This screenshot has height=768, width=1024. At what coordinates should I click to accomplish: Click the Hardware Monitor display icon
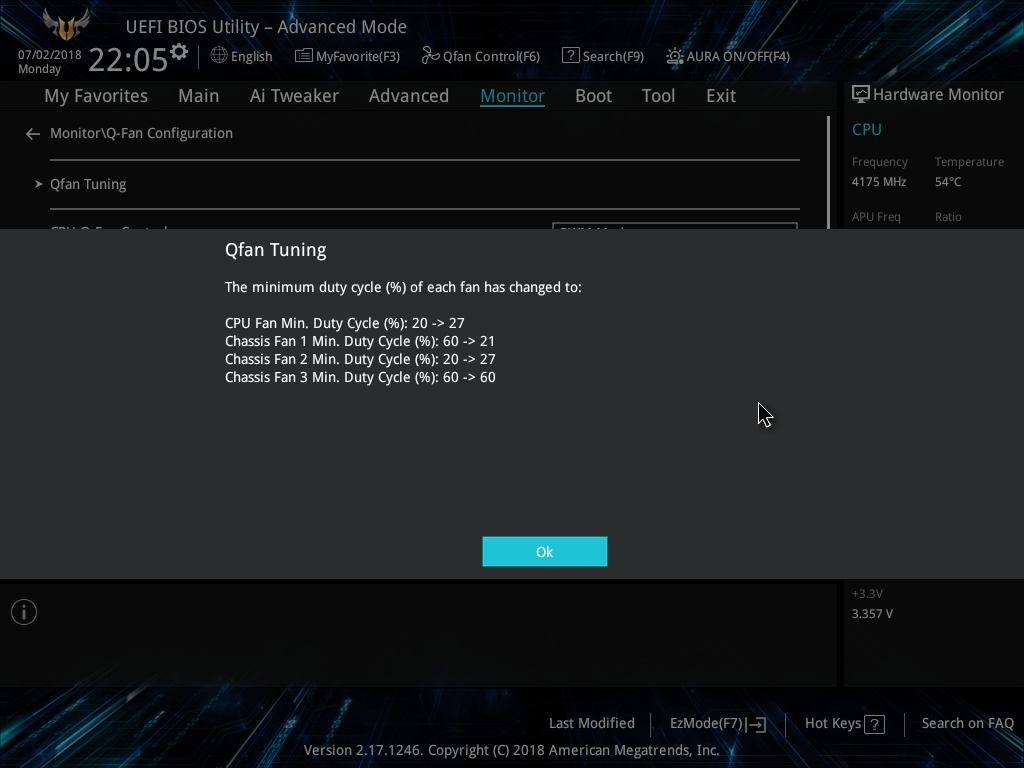[861, 95]
